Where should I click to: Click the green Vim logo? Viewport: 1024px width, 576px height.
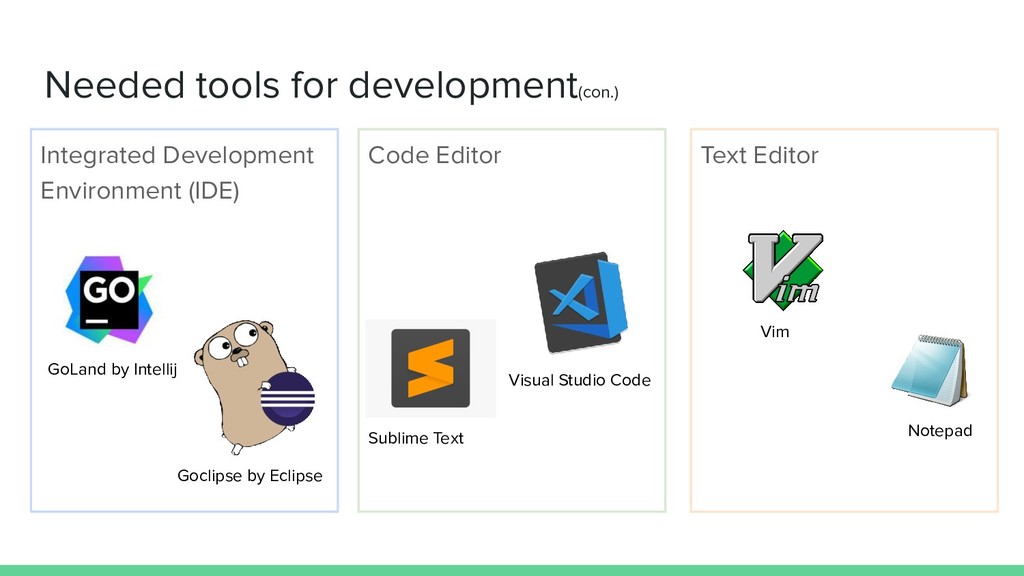(783, 270)
